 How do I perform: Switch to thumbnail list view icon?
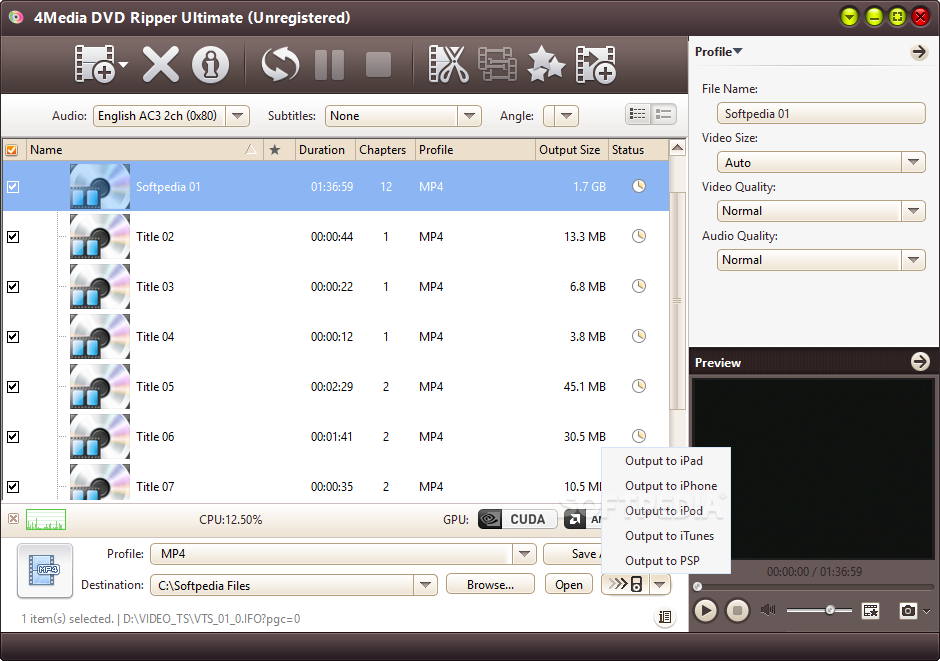click(x=638, y=114)
